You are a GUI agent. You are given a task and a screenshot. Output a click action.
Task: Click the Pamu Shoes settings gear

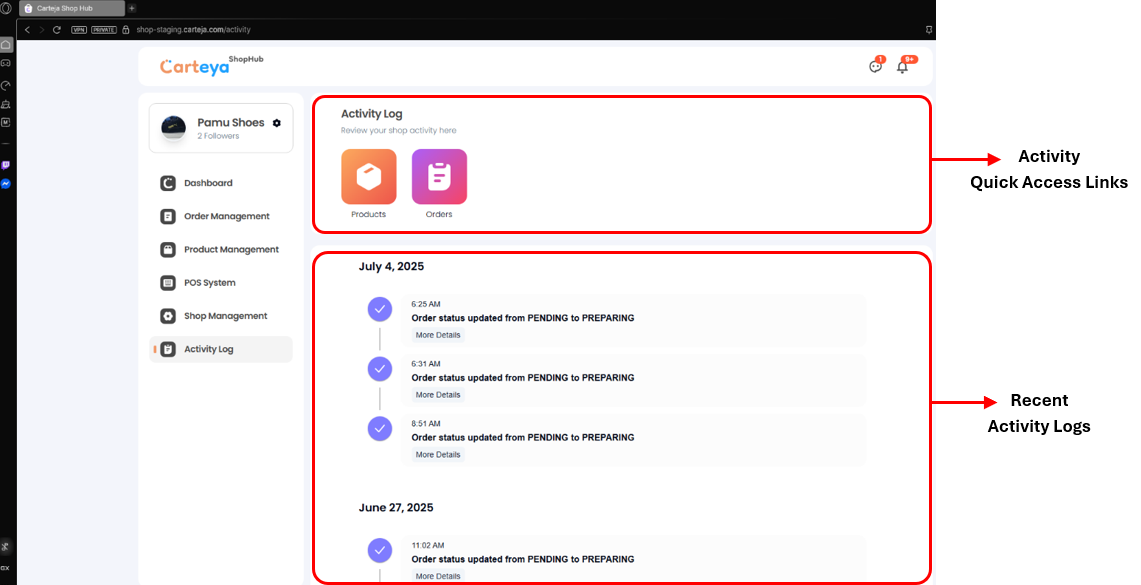(x=276, y=122)
